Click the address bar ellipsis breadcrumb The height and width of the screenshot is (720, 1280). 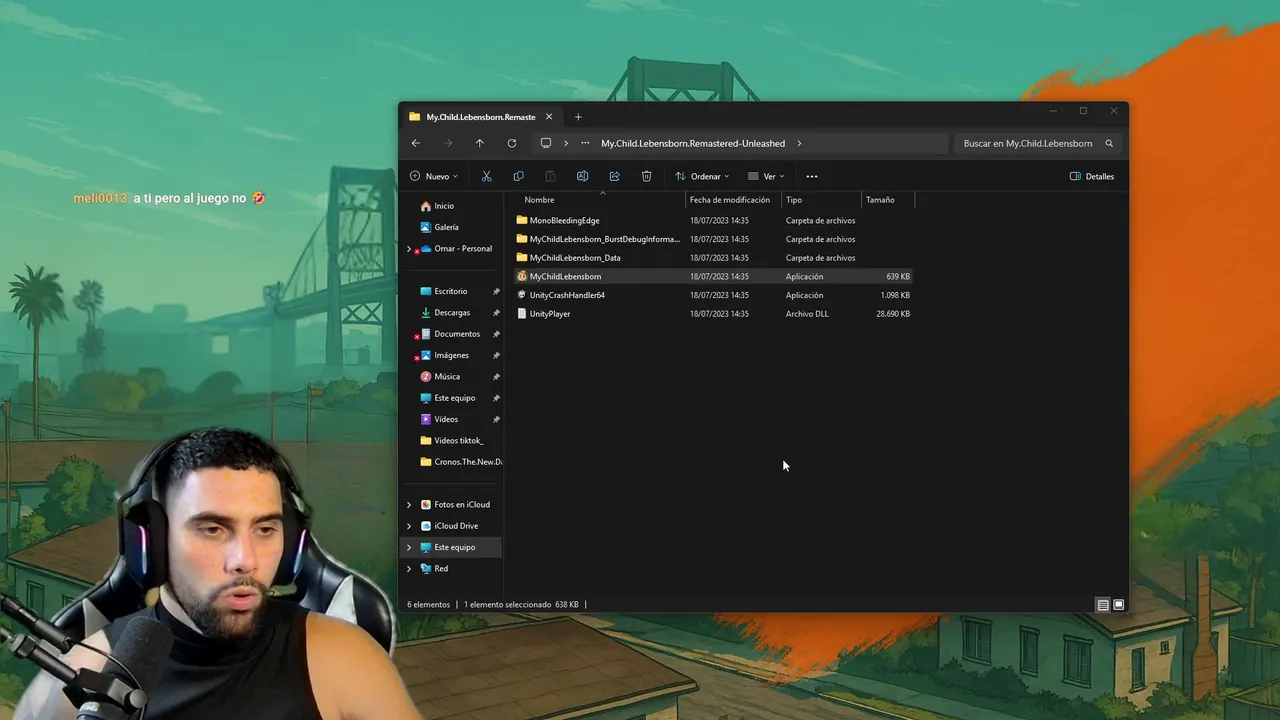pos(585,143)
